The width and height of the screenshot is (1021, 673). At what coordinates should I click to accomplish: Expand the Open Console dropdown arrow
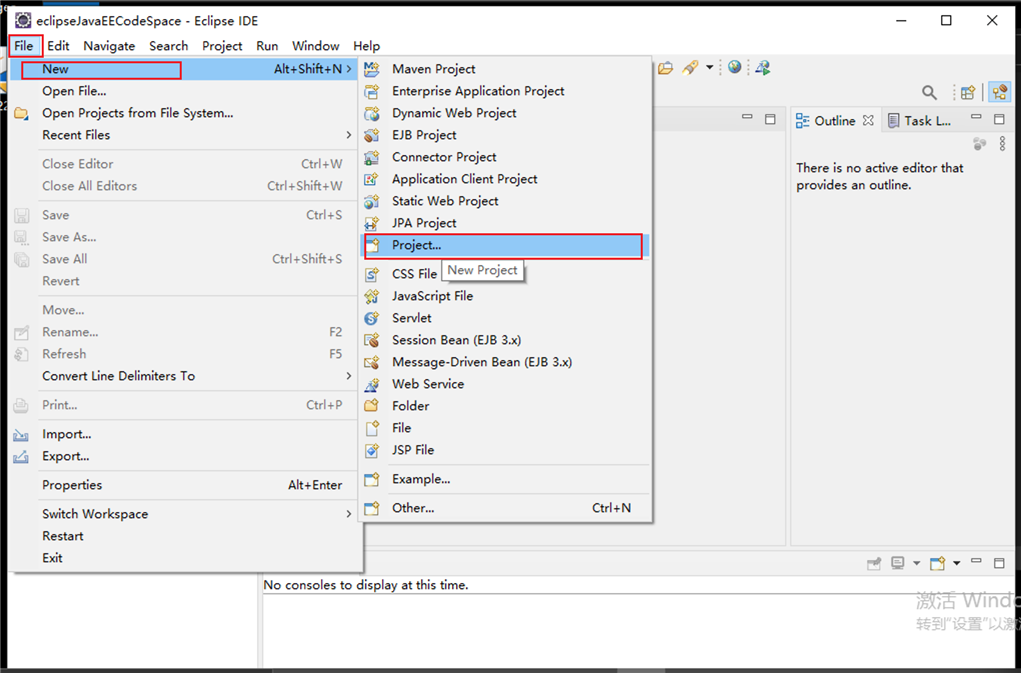(957, 563)
